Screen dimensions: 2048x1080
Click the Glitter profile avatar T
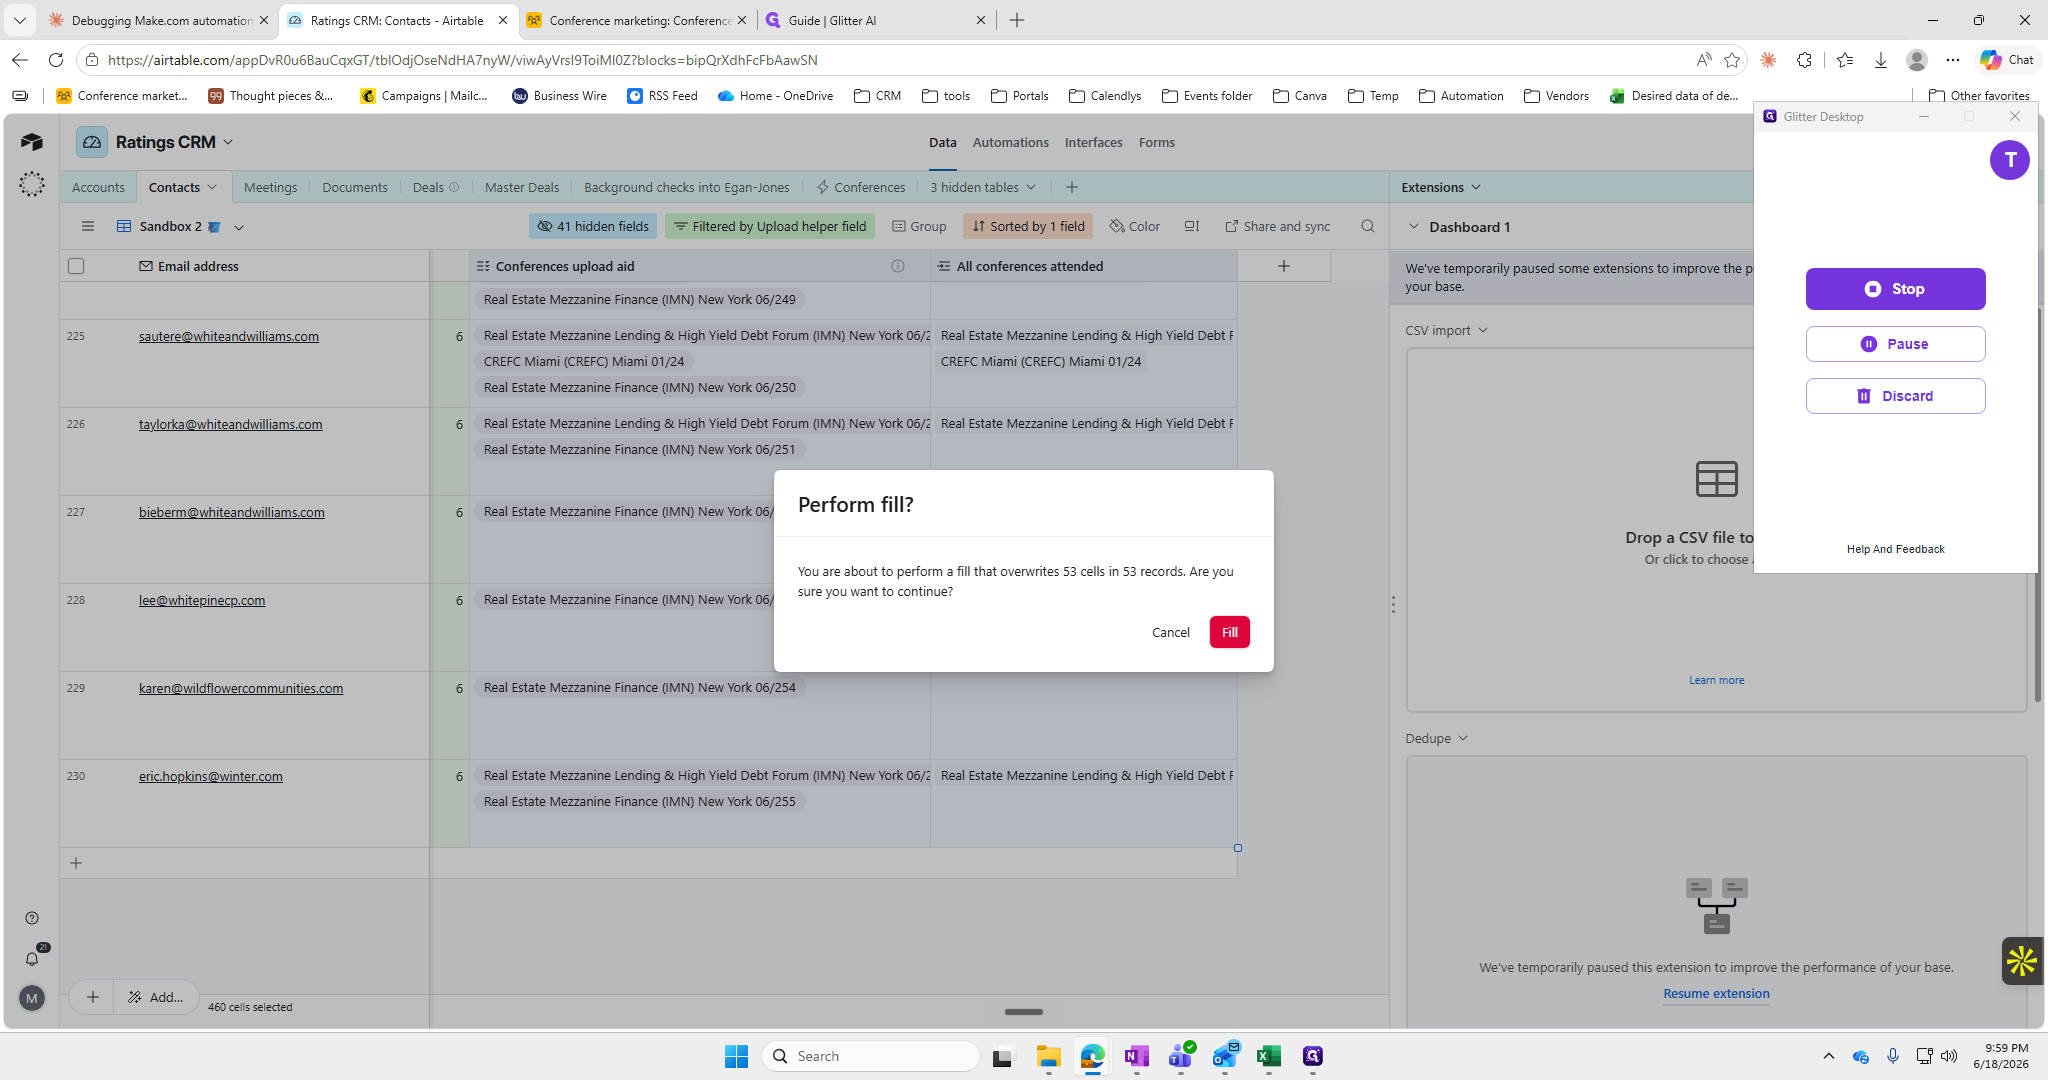coord(2009,160)
